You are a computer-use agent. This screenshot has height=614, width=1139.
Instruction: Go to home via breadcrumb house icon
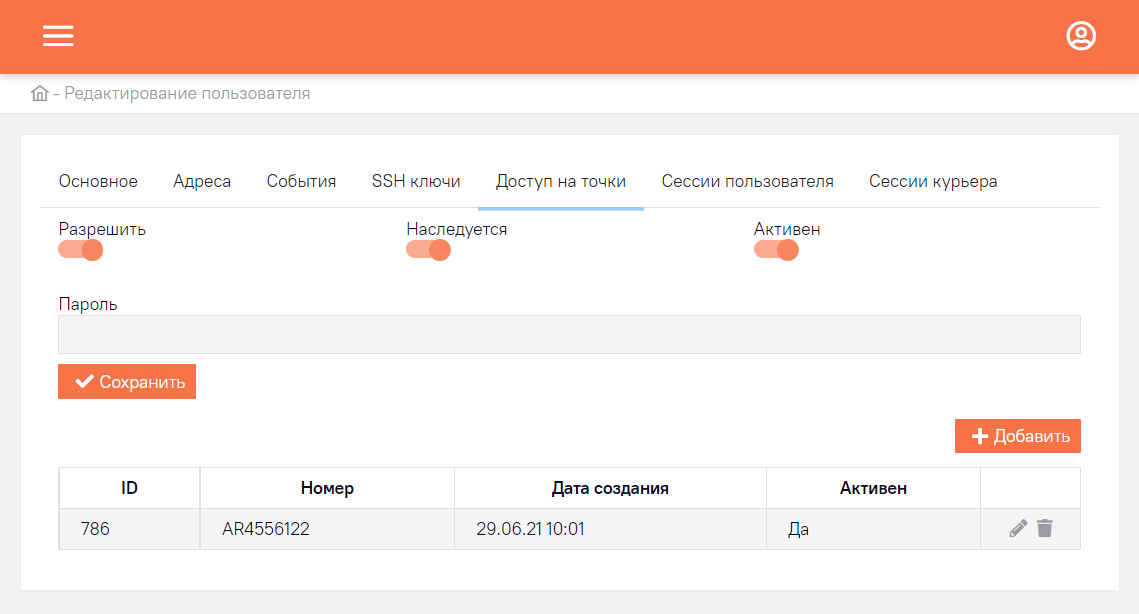(39, 93)
